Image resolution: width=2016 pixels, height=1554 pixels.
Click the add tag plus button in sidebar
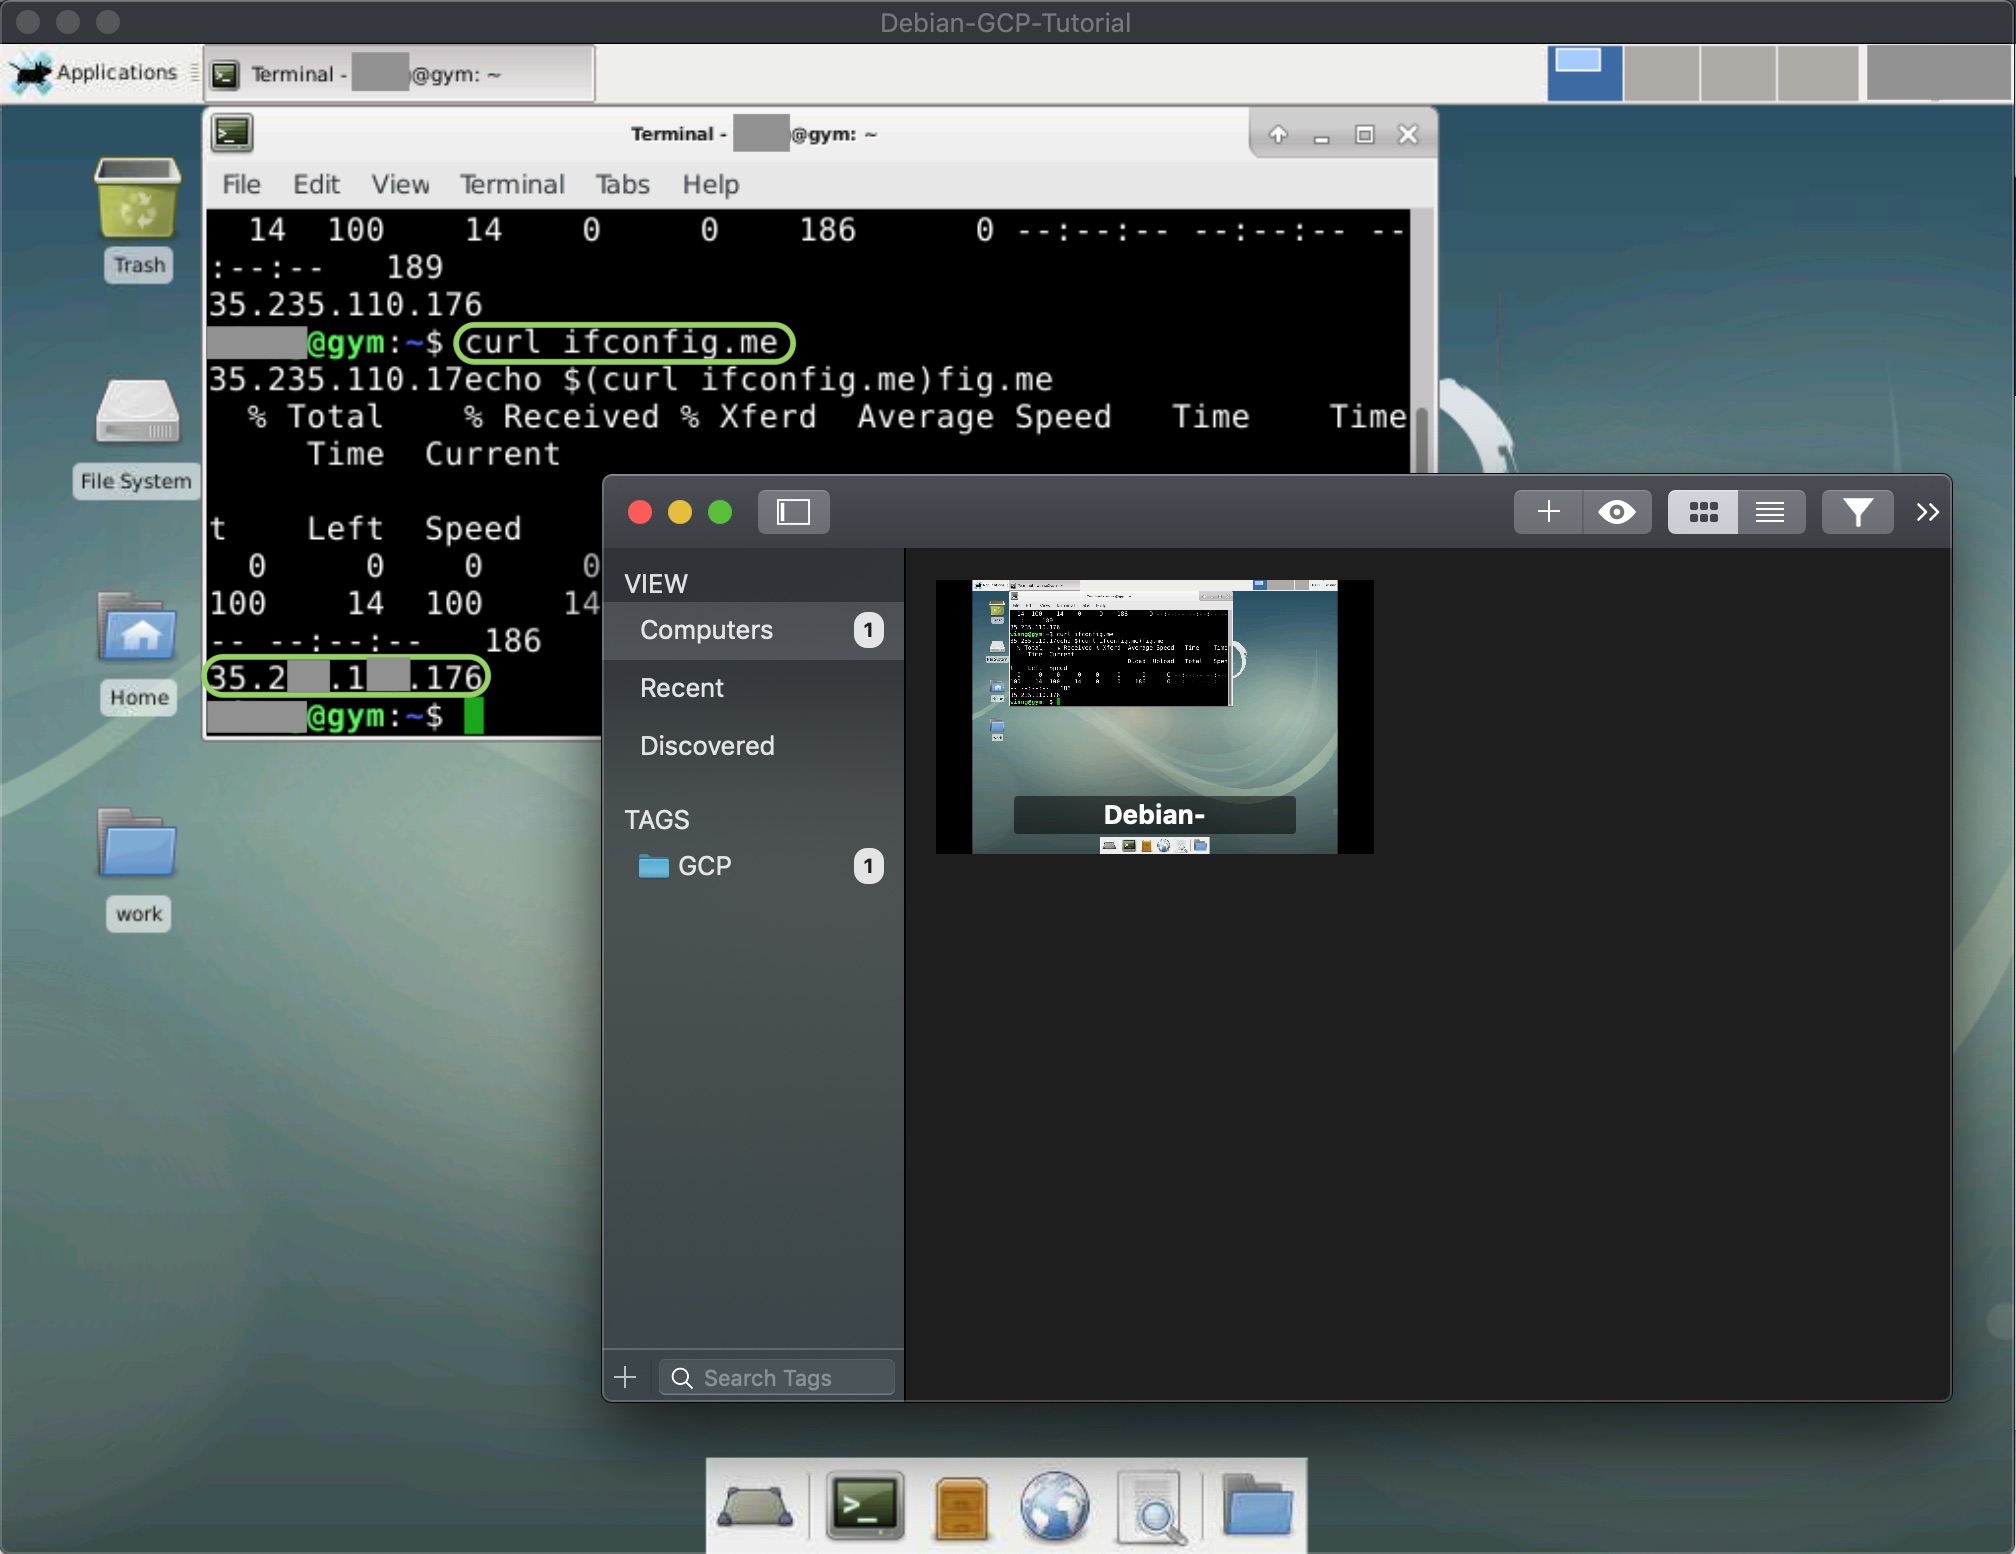[x=627, y=1376]
